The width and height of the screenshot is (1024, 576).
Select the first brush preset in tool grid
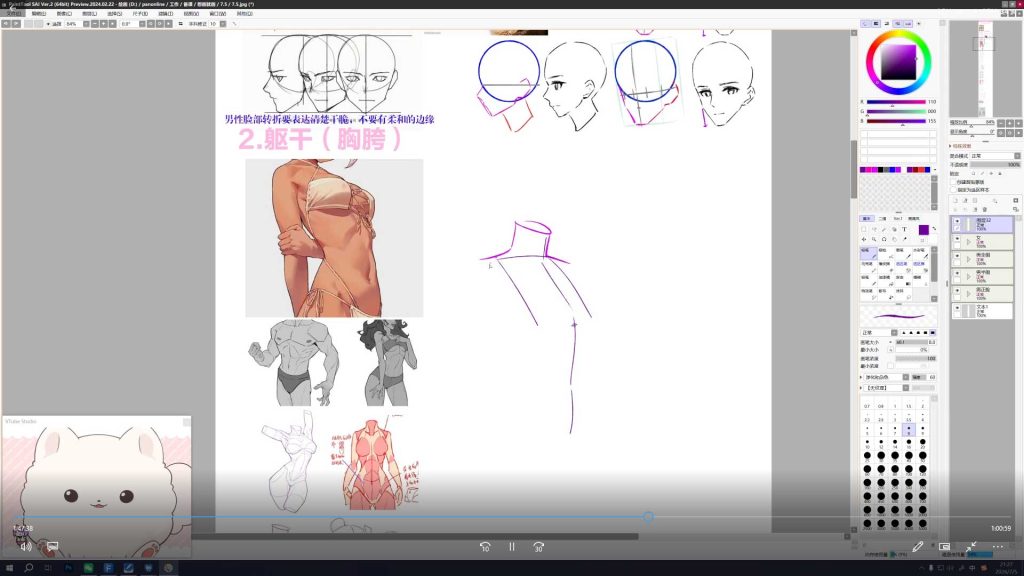[869, 253]
